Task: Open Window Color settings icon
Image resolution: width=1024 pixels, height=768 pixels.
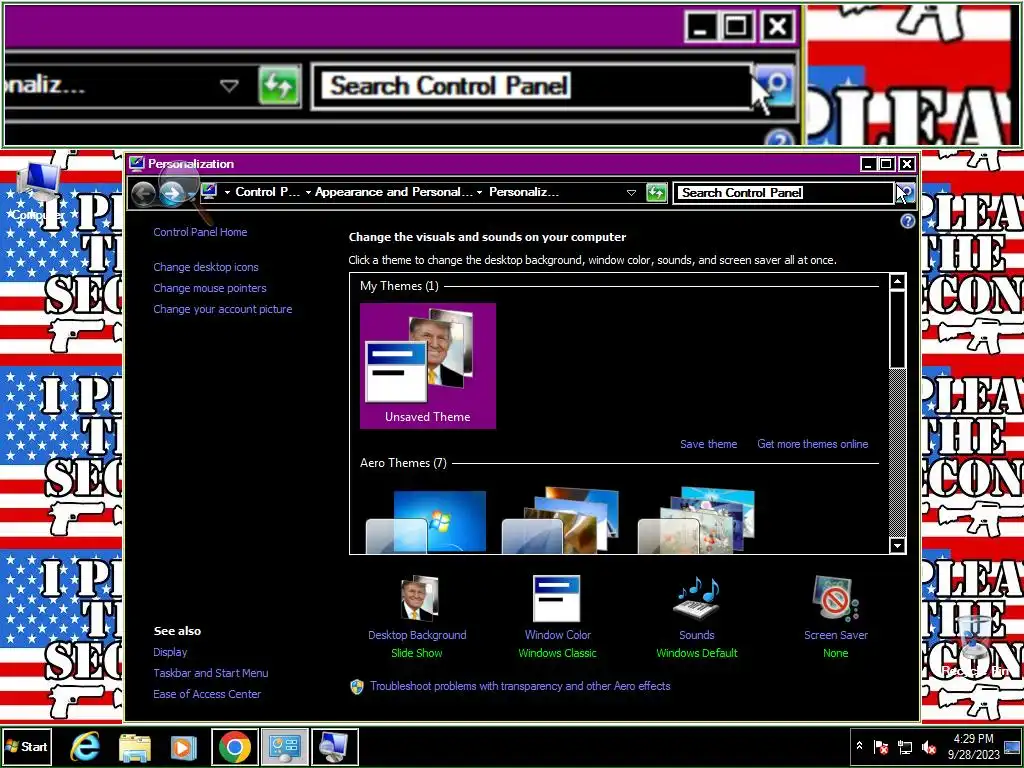Action: click(x=556, y=598)
